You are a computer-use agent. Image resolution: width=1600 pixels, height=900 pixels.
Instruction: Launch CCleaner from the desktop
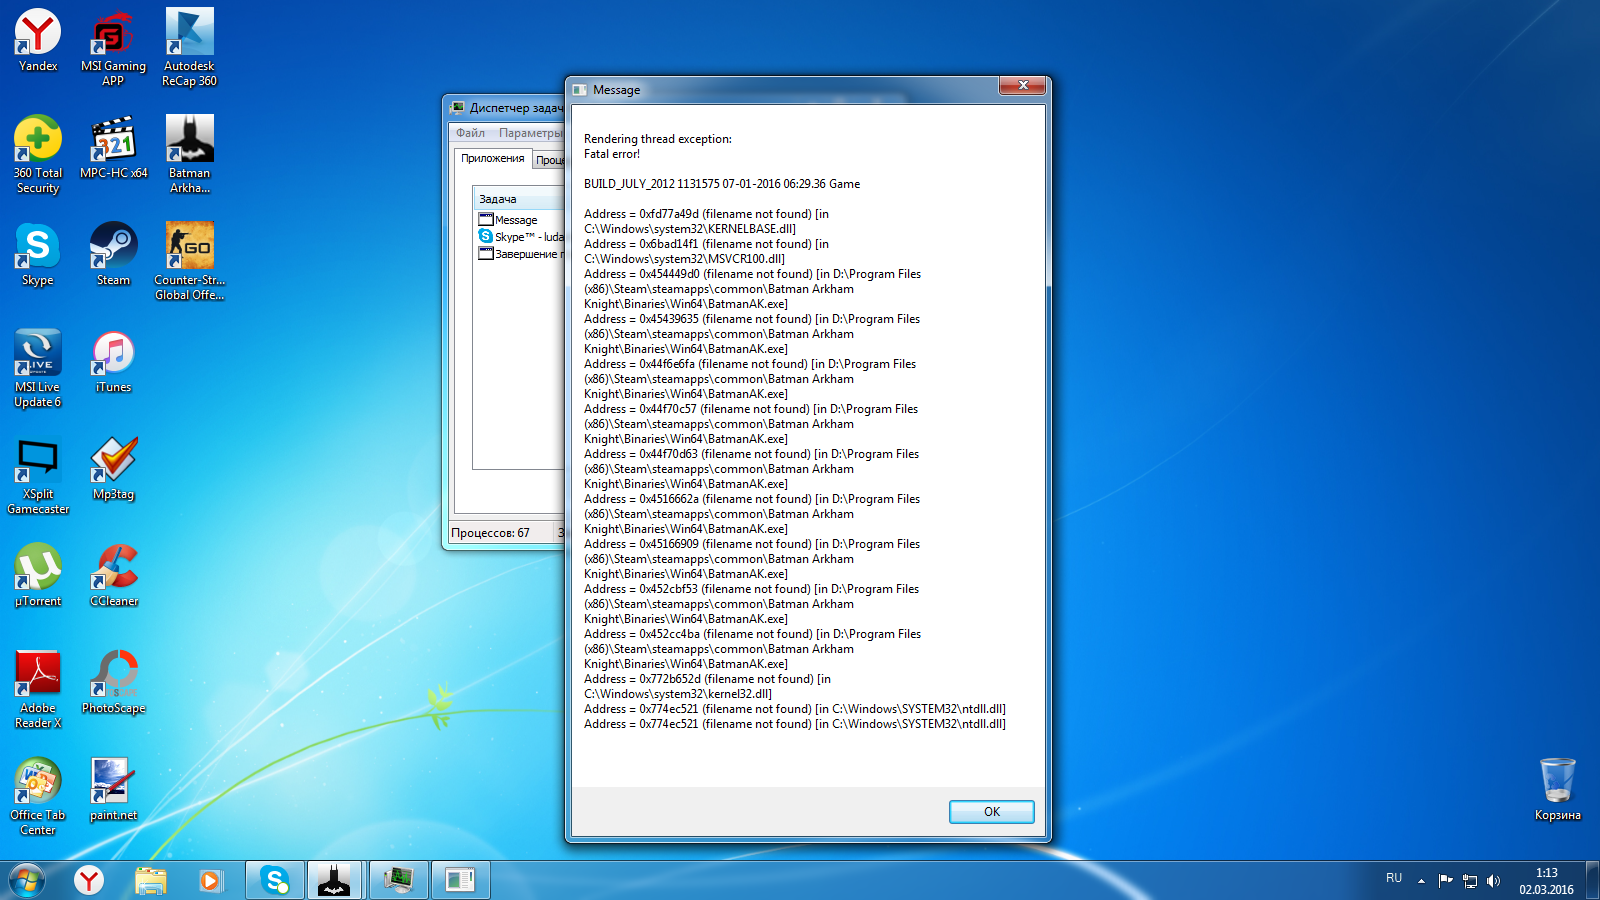pyautogui.click(x=113, y=575)
